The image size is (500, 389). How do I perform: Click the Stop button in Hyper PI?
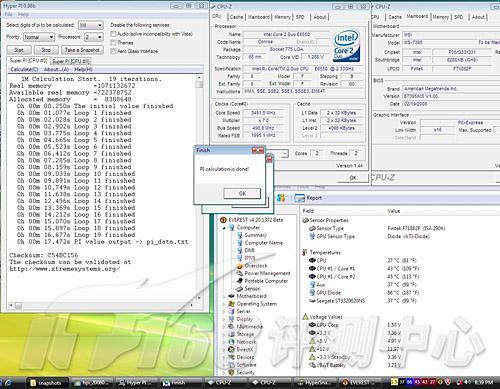[46, 50]
